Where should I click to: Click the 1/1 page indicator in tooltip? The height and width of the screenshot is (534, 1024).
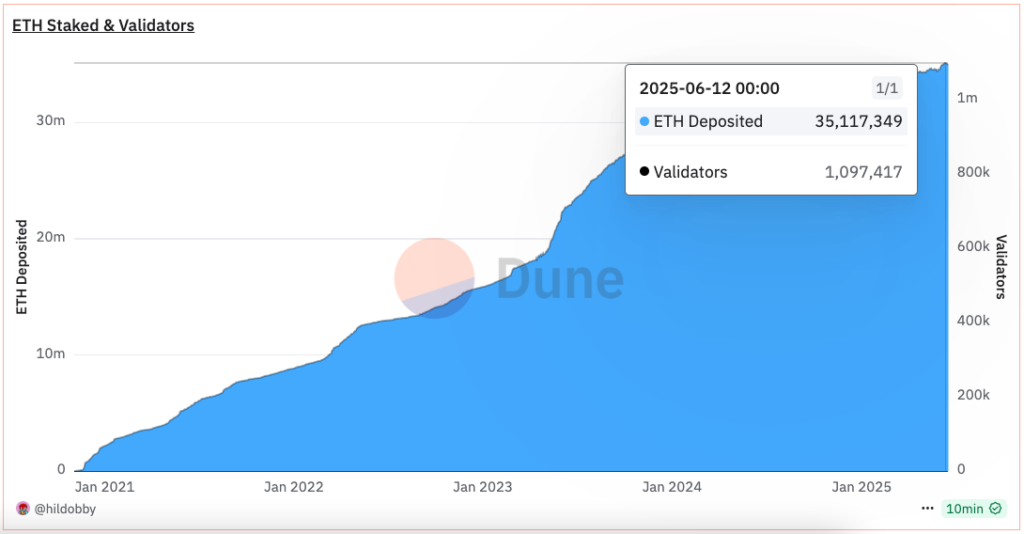(887, 89)
